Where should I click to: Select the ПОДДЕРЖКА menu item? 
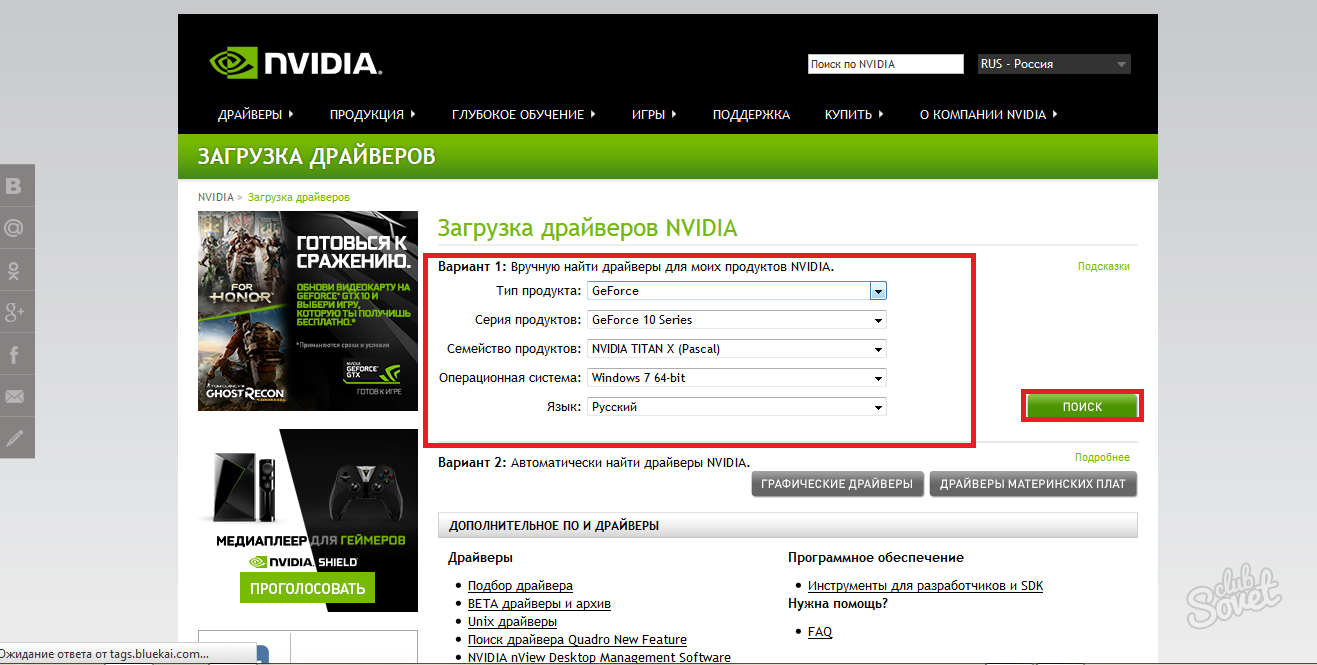tap(751, 115)
